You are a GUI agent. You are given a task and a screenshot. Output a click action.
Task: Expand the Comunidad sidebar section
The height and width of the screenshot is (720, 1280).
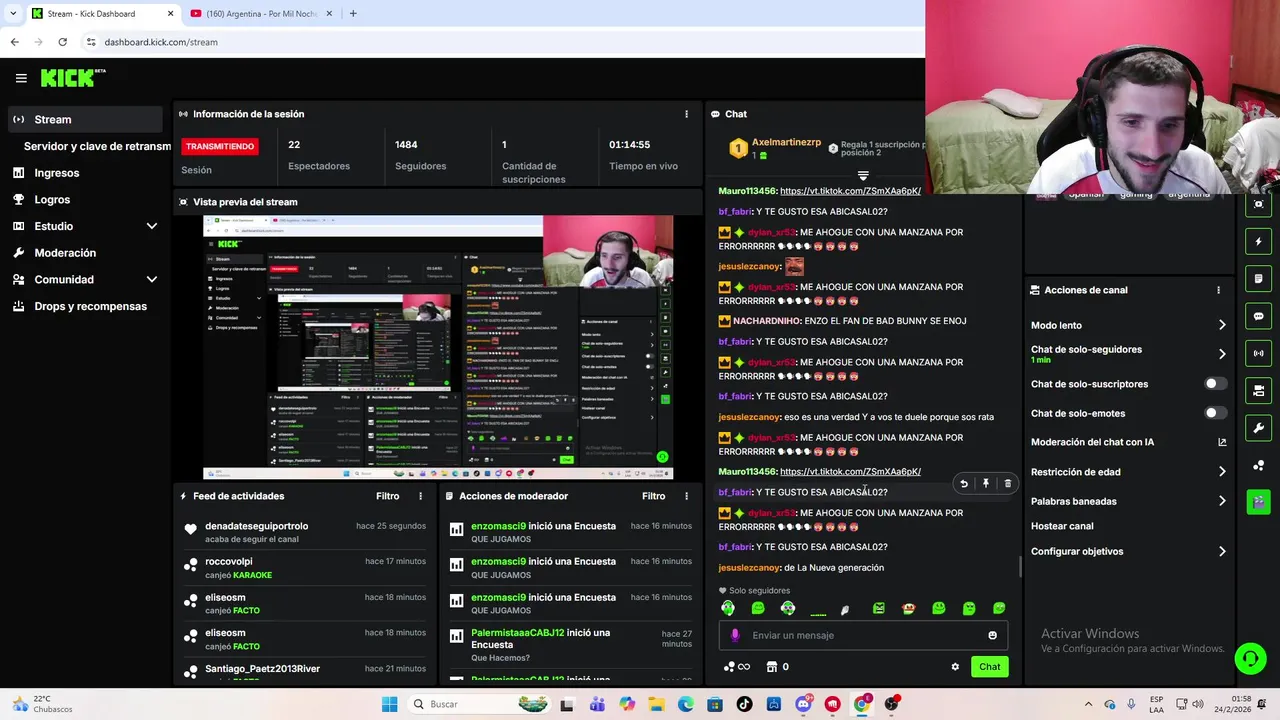[x=152, y=280]
